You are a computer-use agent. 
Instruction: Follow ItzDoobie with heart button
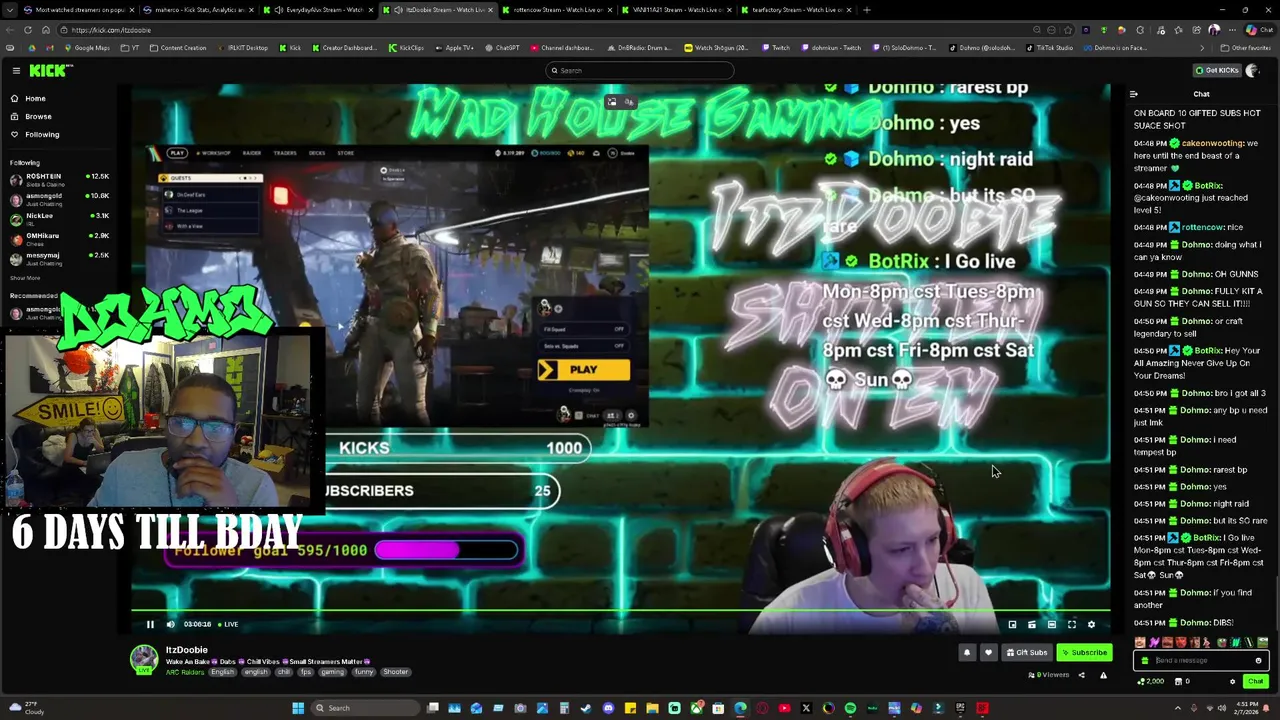tap(988, 653)
